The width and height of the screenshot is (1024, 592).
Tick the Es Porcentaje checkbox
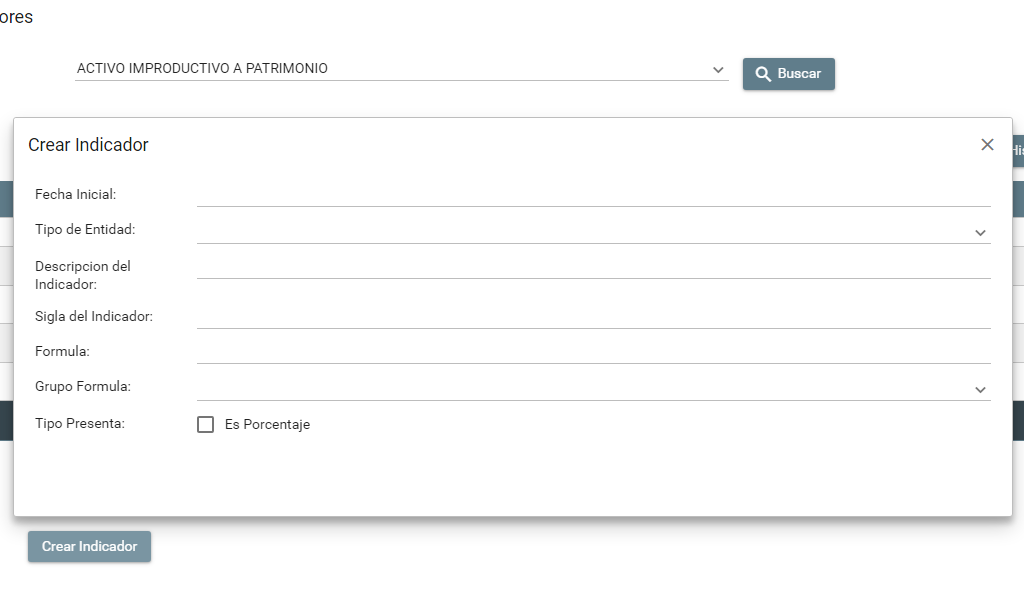pos(206,424)
